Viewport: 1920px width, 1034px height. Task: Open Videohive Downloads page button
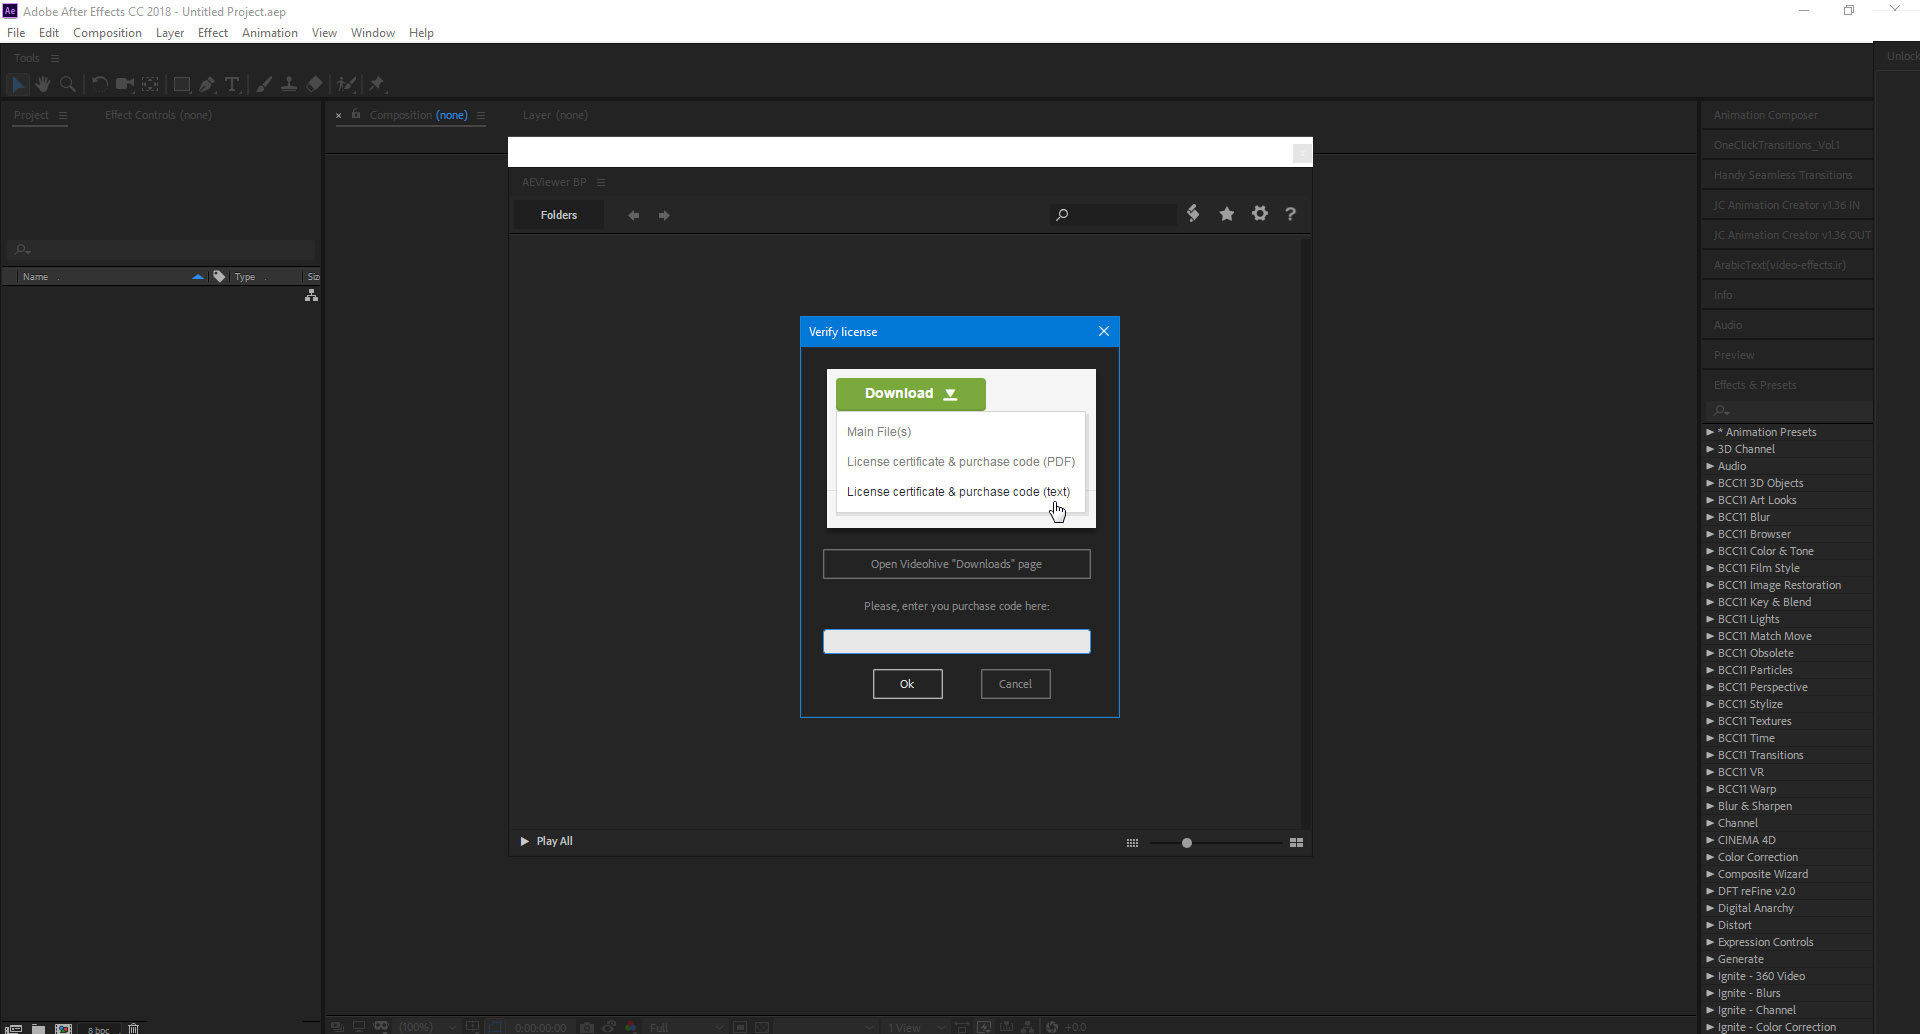click(956, 564)
